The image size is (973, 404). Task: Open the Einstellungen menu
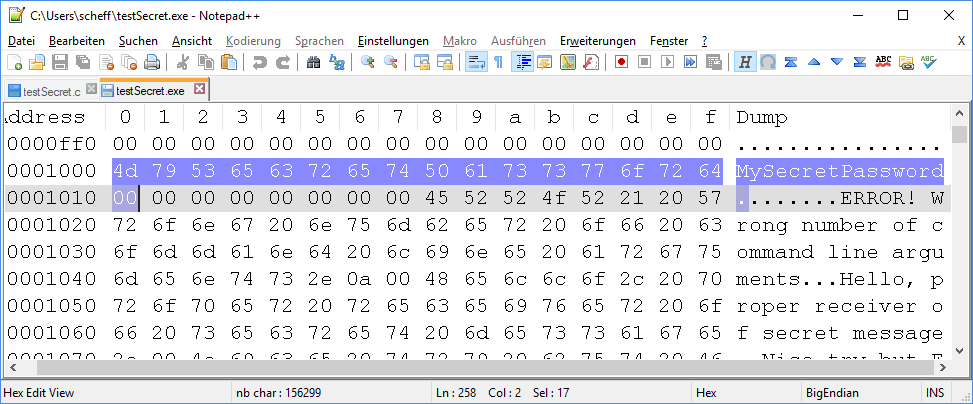click(x=393, y=41)
